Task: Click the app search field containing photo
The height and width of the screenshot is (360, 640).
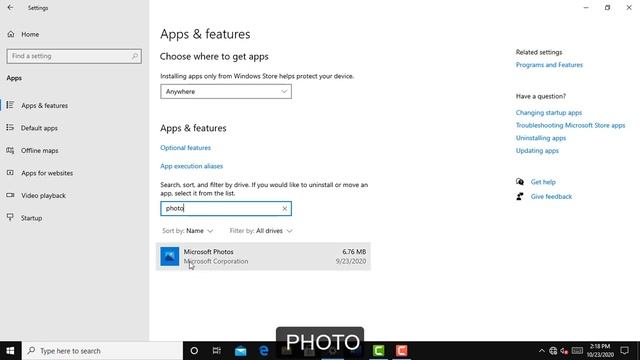Action: pyautogui.click(x=226, y=208)
